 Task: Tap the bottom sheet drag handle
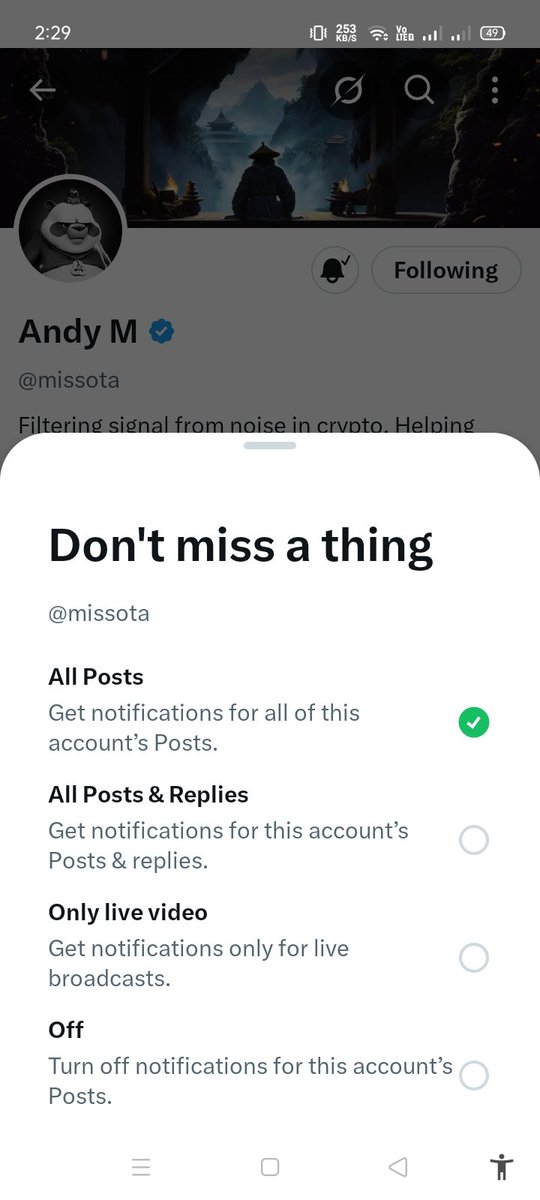click(x=270, y=445)
